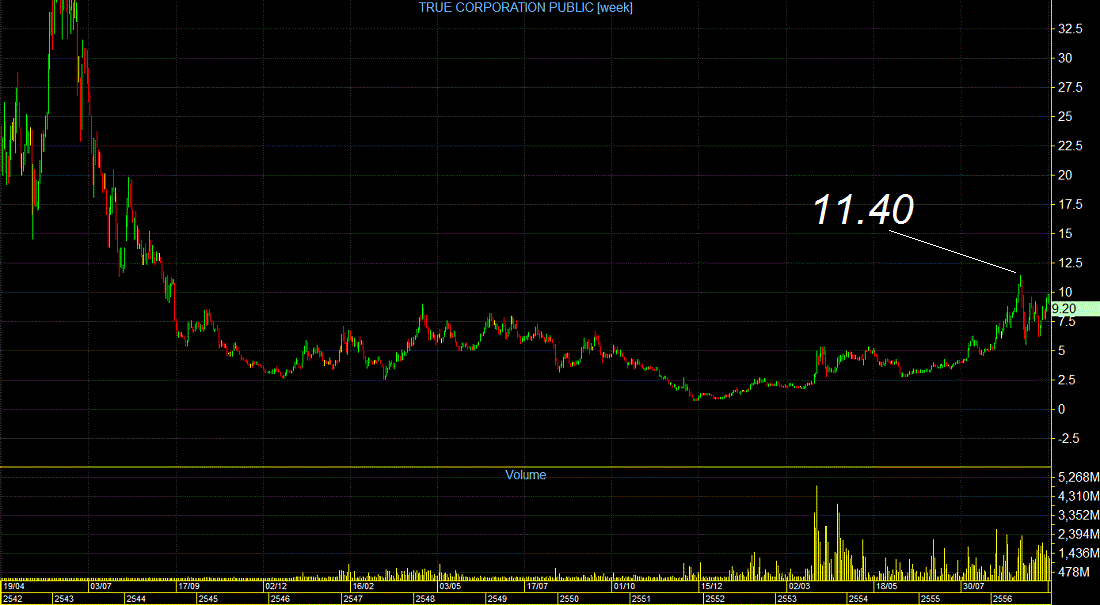Screen dimensions: 1100x605
Task: Click the 02/03 date marker
Action: point(799,586)
